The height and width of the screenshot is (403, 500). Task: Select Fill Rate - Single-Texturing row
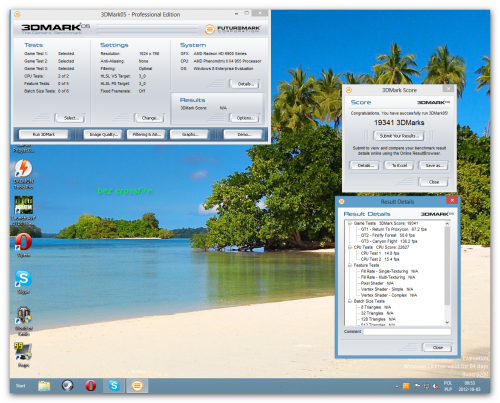389,271
